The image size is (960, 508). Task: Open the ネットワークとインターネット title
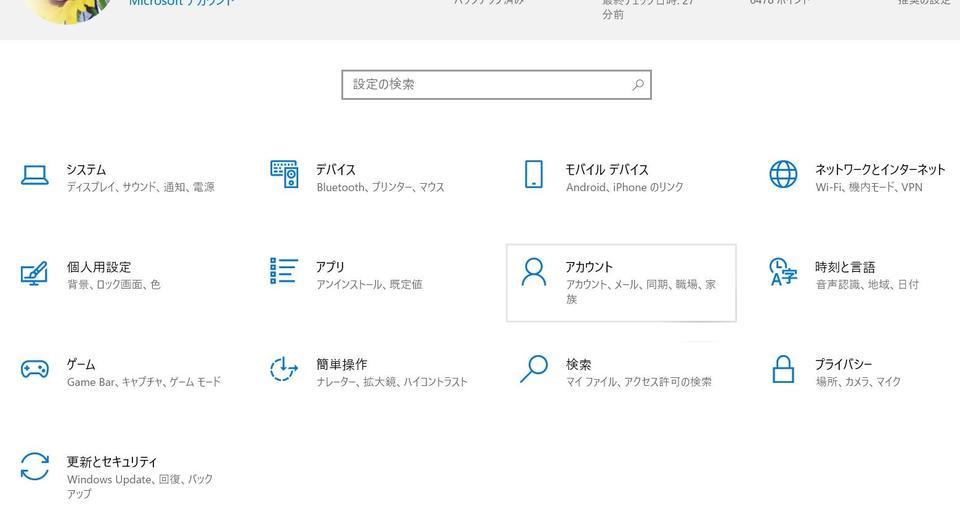tap(880, 170)
